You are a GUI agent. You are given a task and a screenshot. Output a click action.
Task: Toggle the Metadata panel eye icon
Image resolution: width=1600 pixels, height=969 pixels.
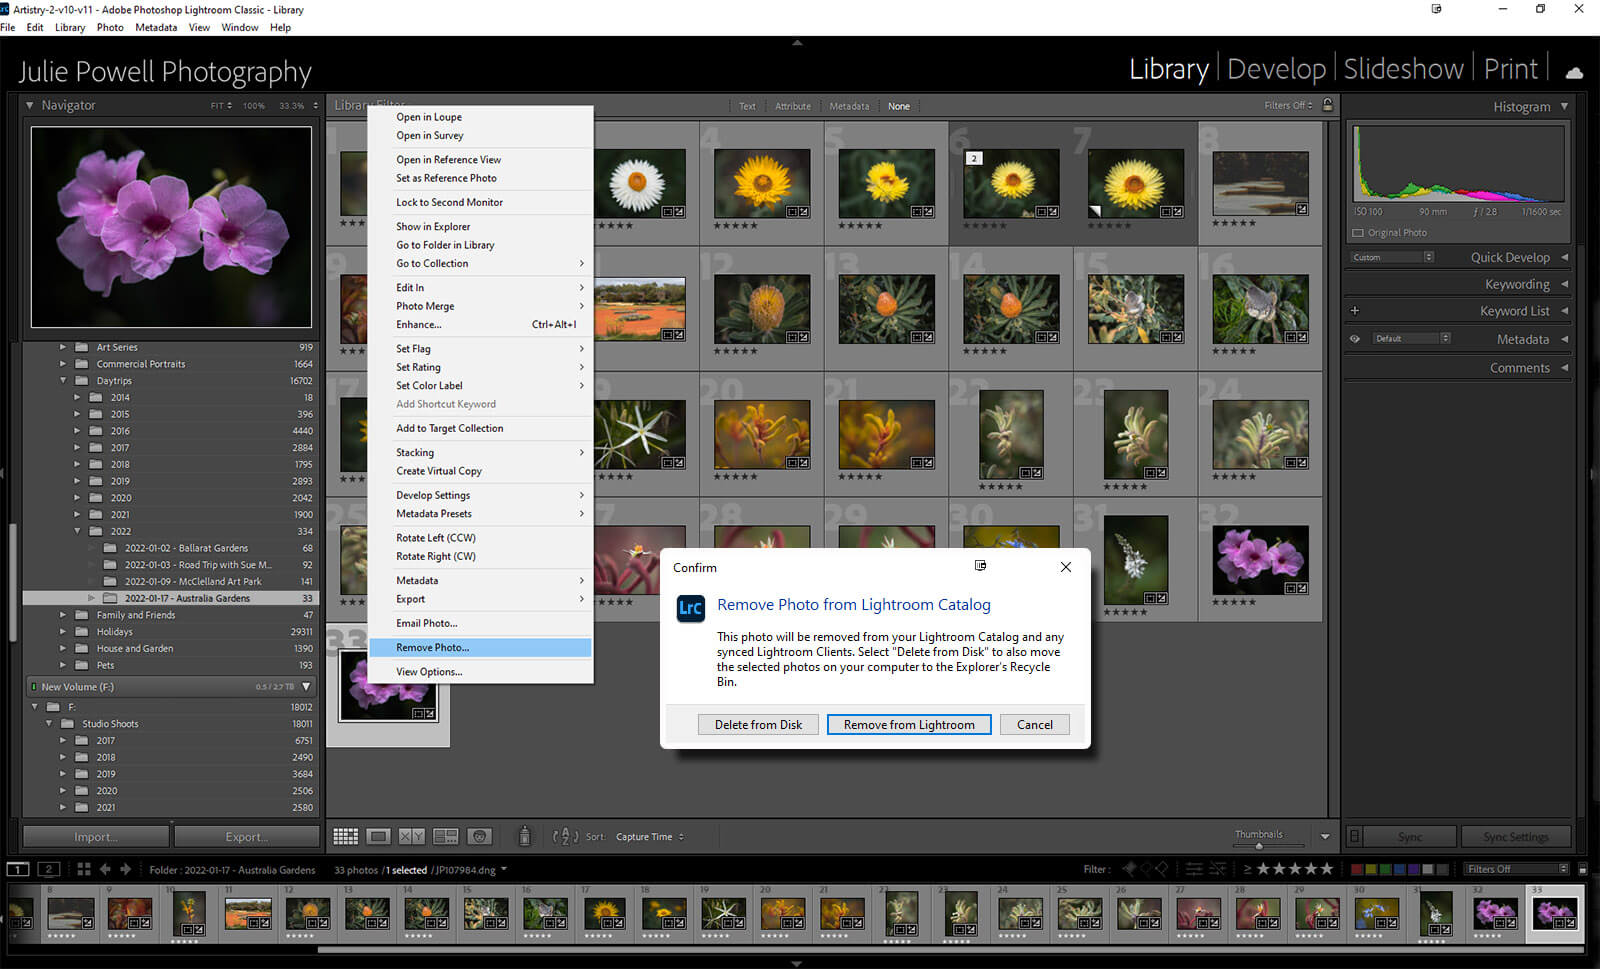tap(1355, 339)
